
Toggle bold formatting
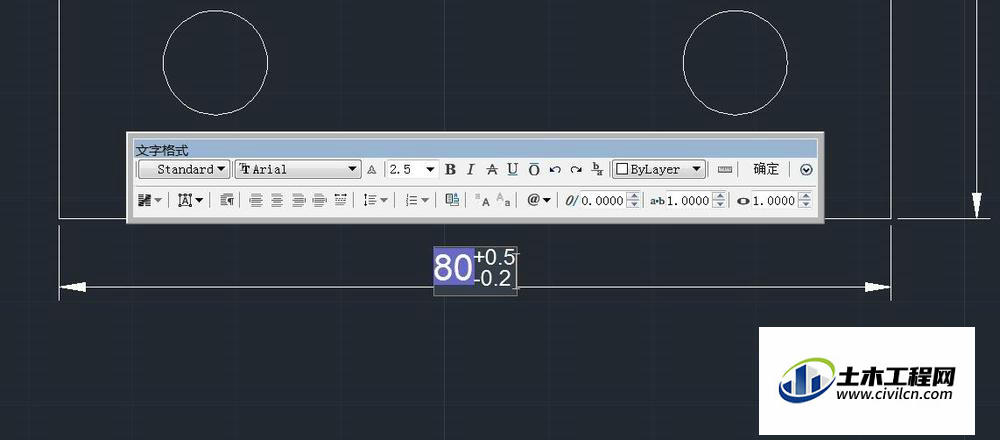(450, 170)
